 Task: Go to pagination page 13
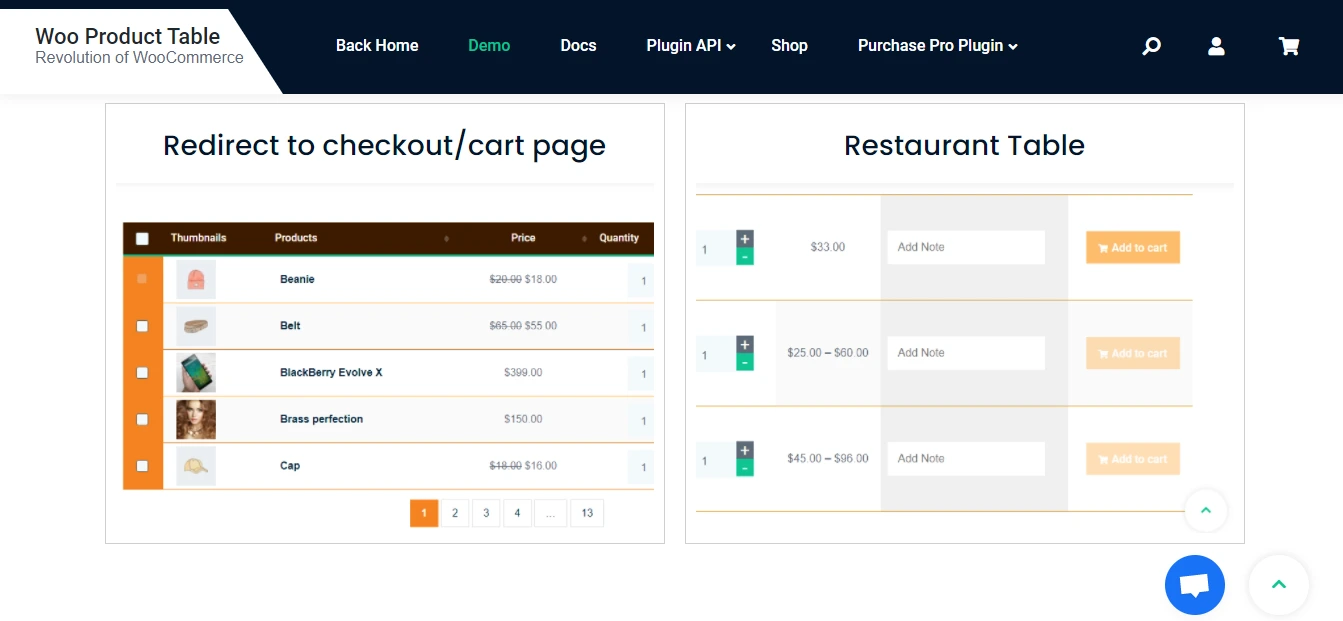pyautogui.click(x=586, y=513)
